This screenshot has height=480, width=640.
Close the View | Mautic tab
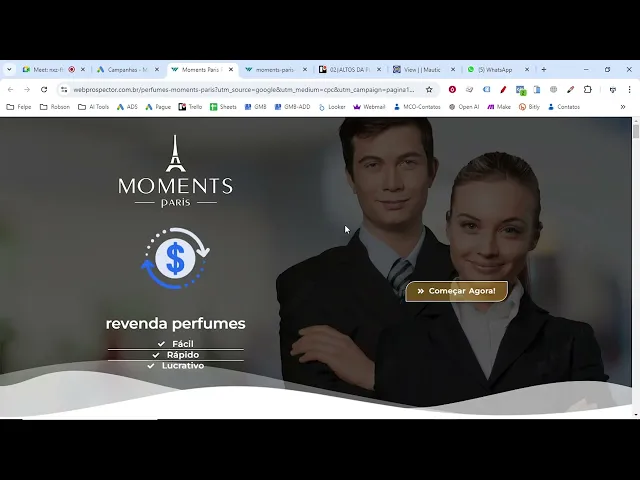click(x=453, y=70)
